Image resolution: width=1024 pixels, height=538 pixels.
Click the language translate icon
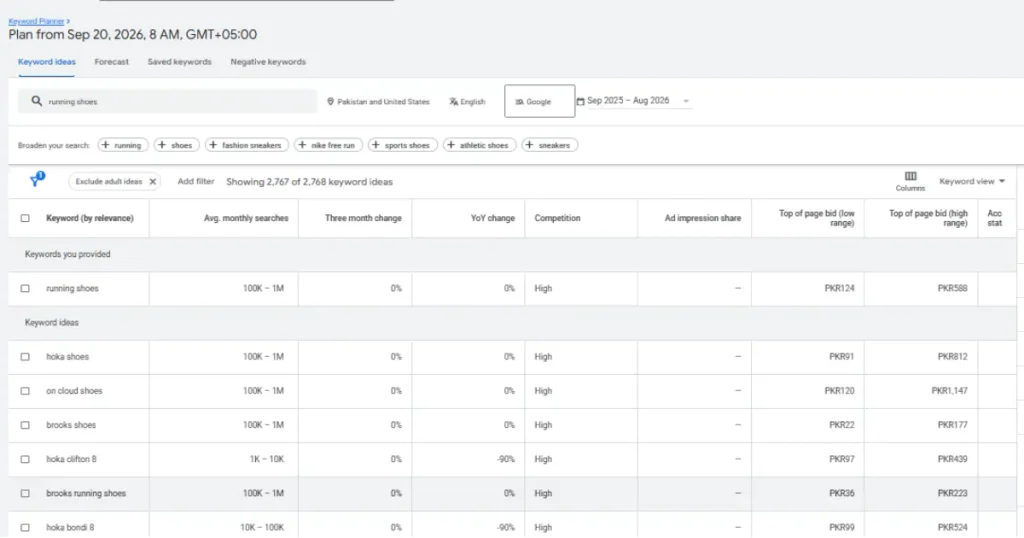pos(453,102)
